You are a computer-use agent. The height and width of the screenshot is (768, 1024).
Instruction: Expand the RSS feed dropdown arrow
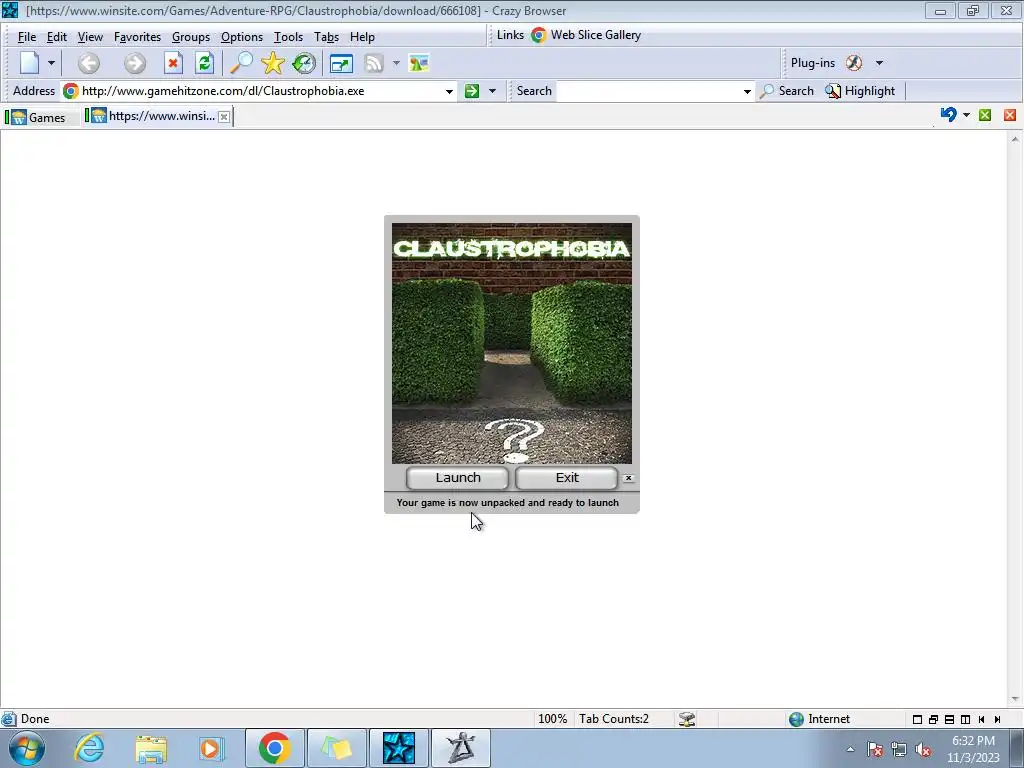pos(396,63)
